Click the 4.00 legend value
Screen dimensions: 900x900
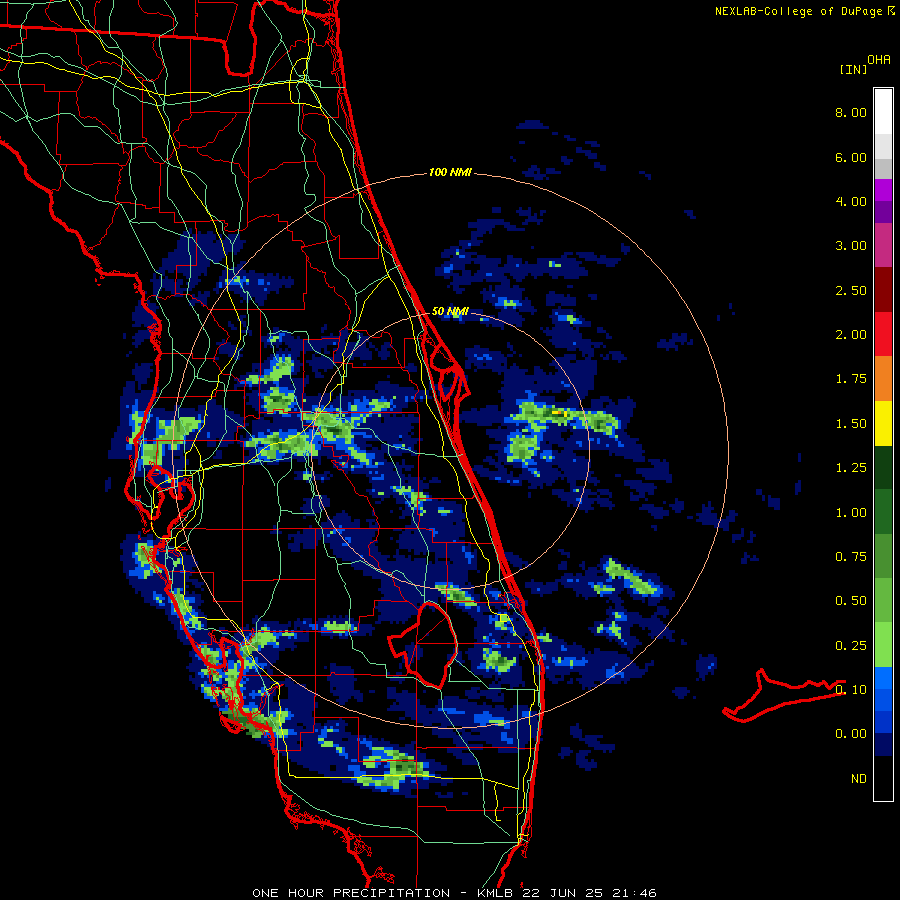pyautogui.click(x=851, y=201)
